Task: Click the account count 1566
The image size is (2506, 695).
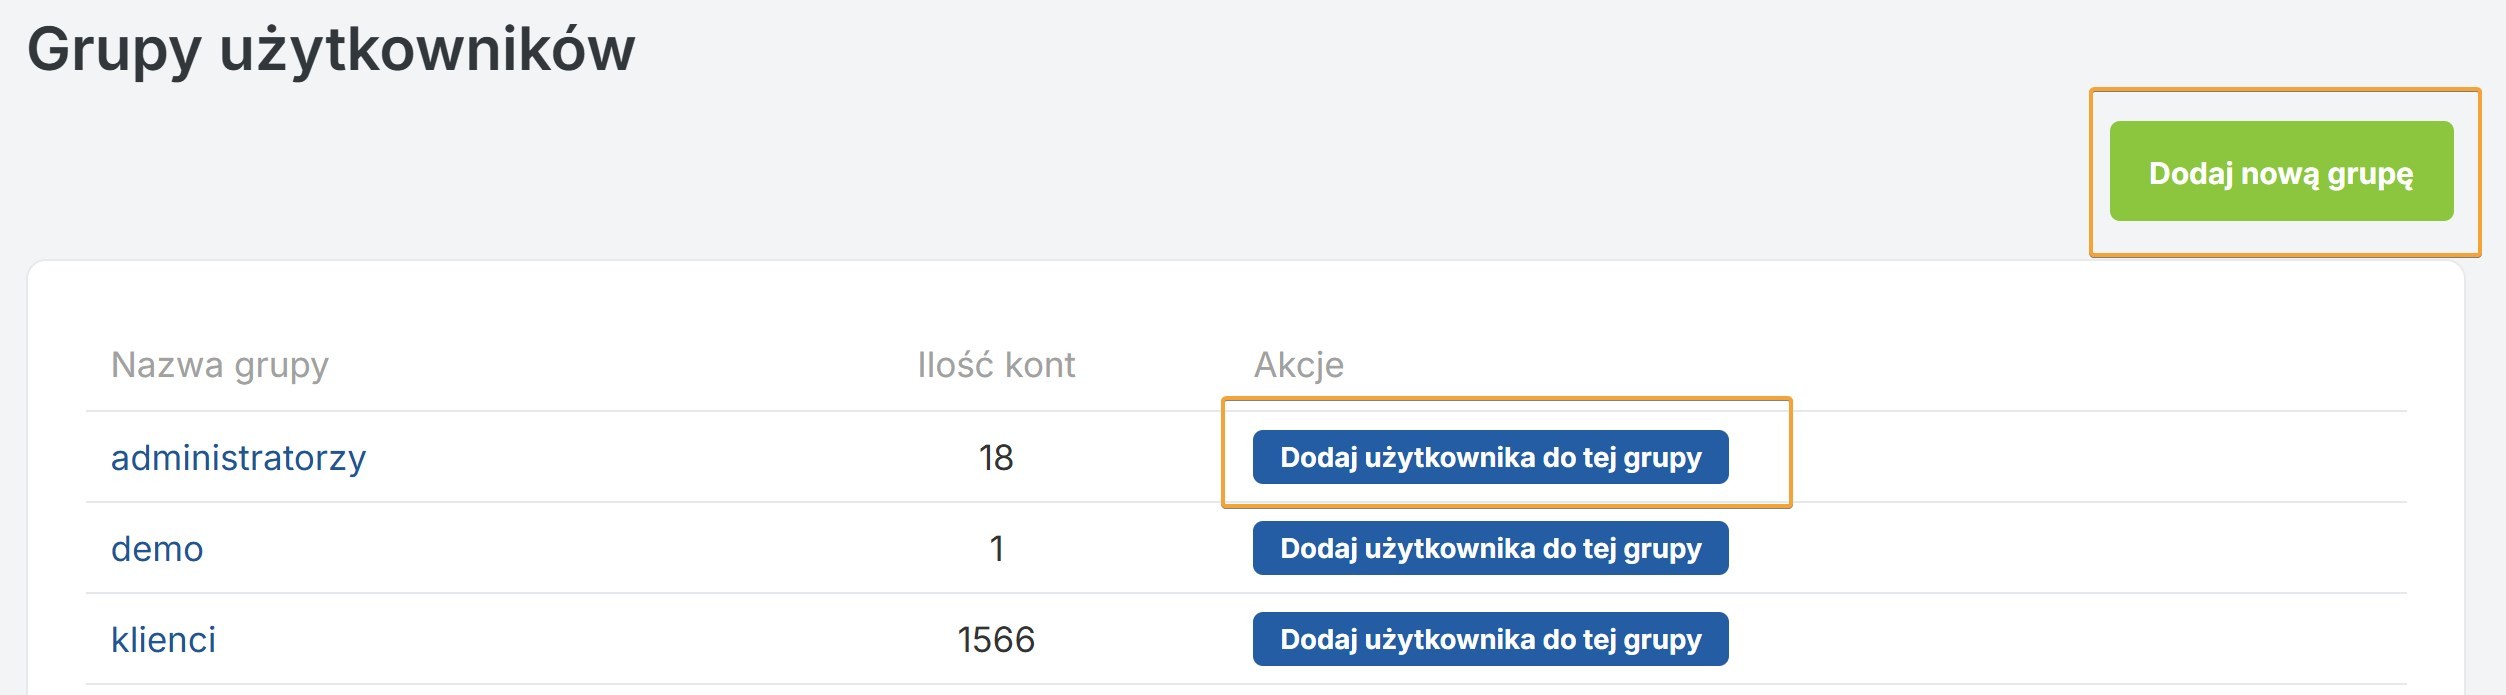Action: 996,640
